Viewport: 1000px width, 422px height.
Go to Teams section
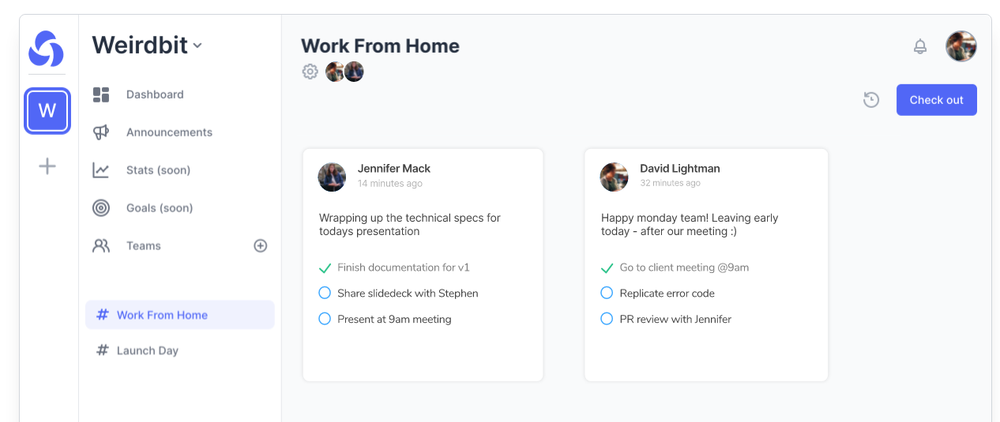click(x=143, y=245)
